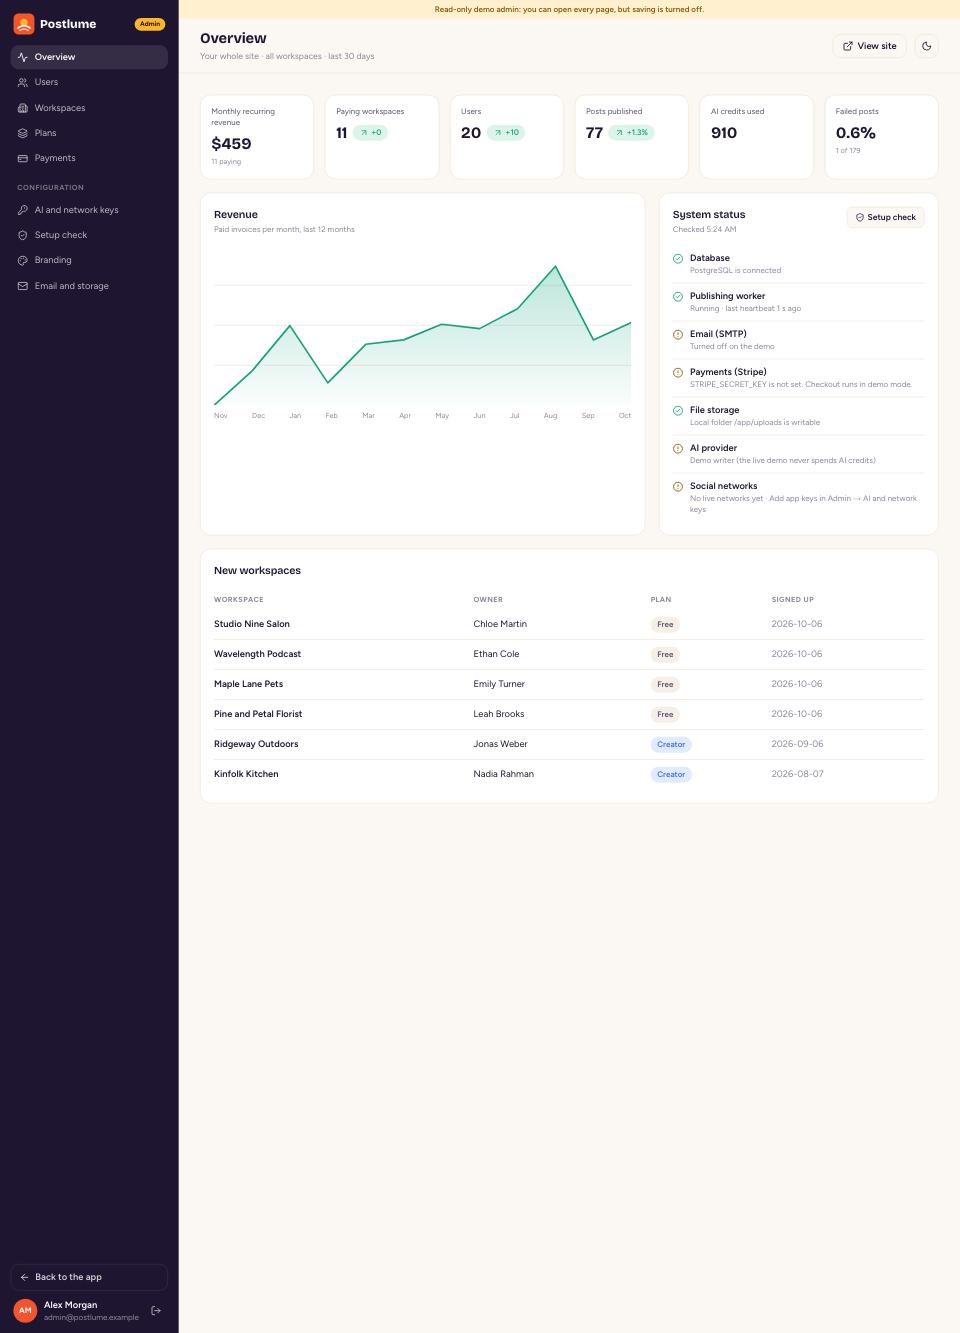Screen dimensions: 960x1333
Task: Open the Workspaces page
Action: 89,108
